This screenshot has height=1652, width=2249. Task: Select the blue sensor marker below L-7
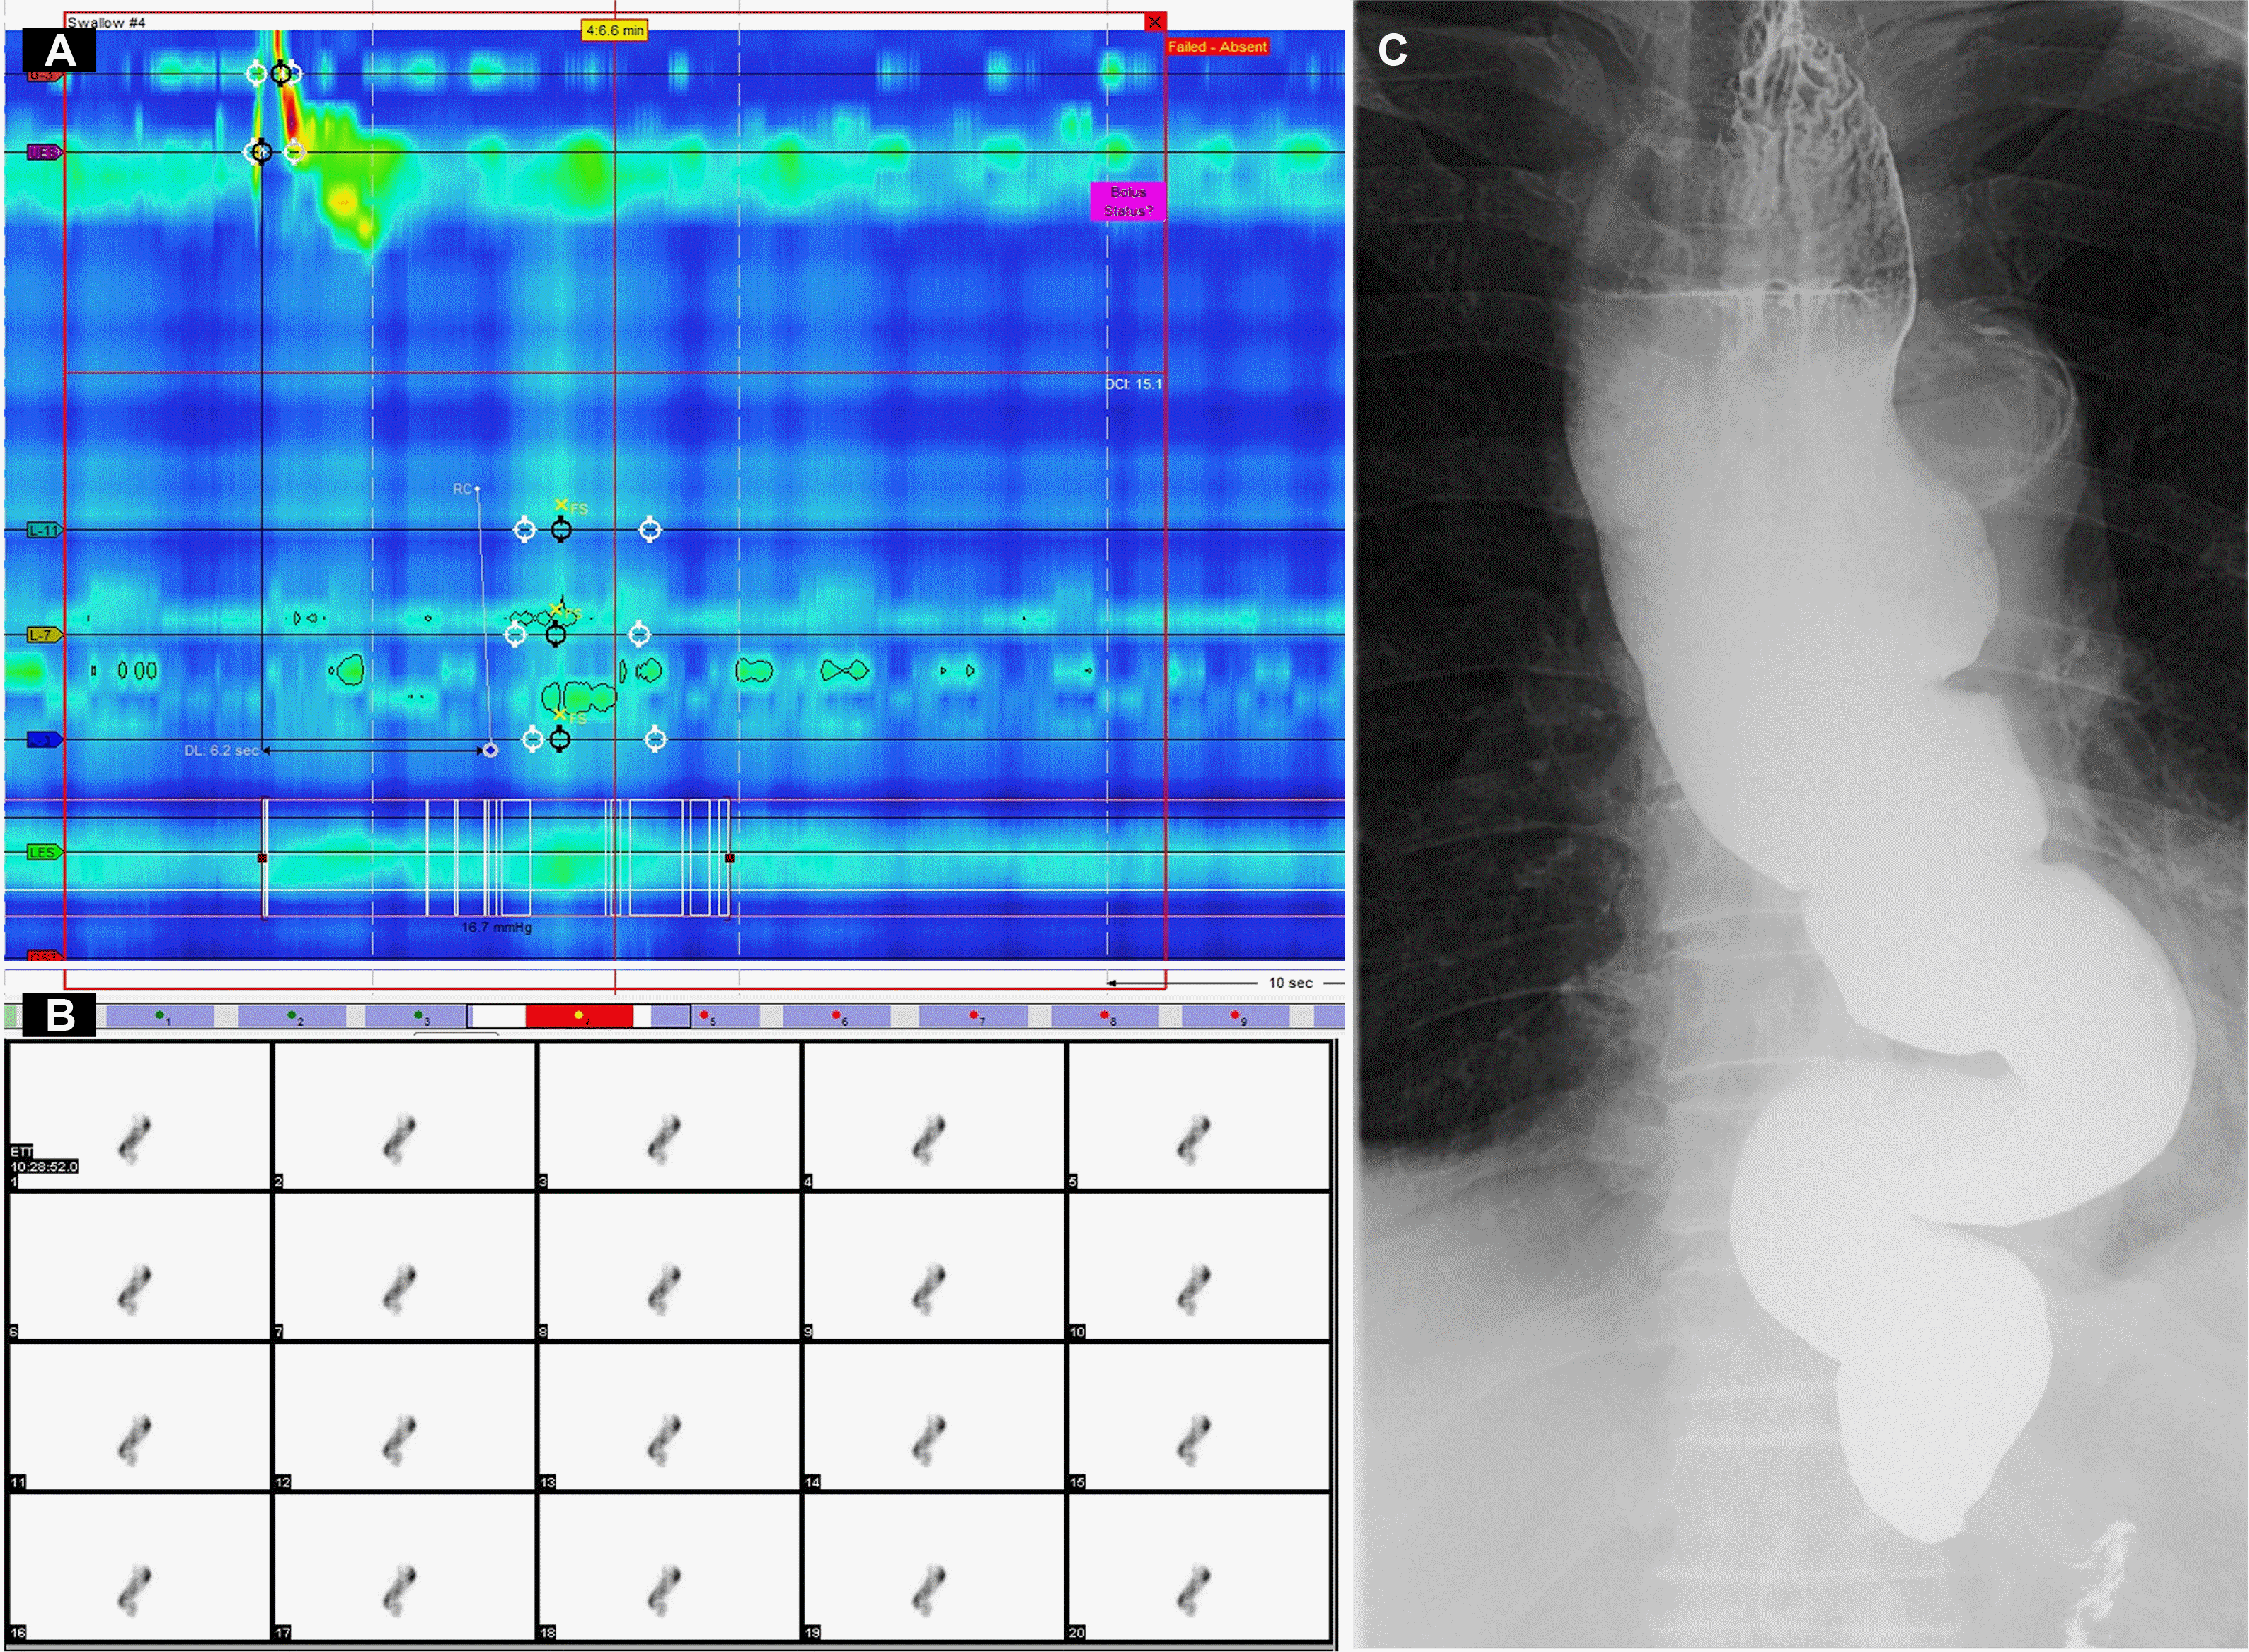pyautogui.click(x=45, y=740)
